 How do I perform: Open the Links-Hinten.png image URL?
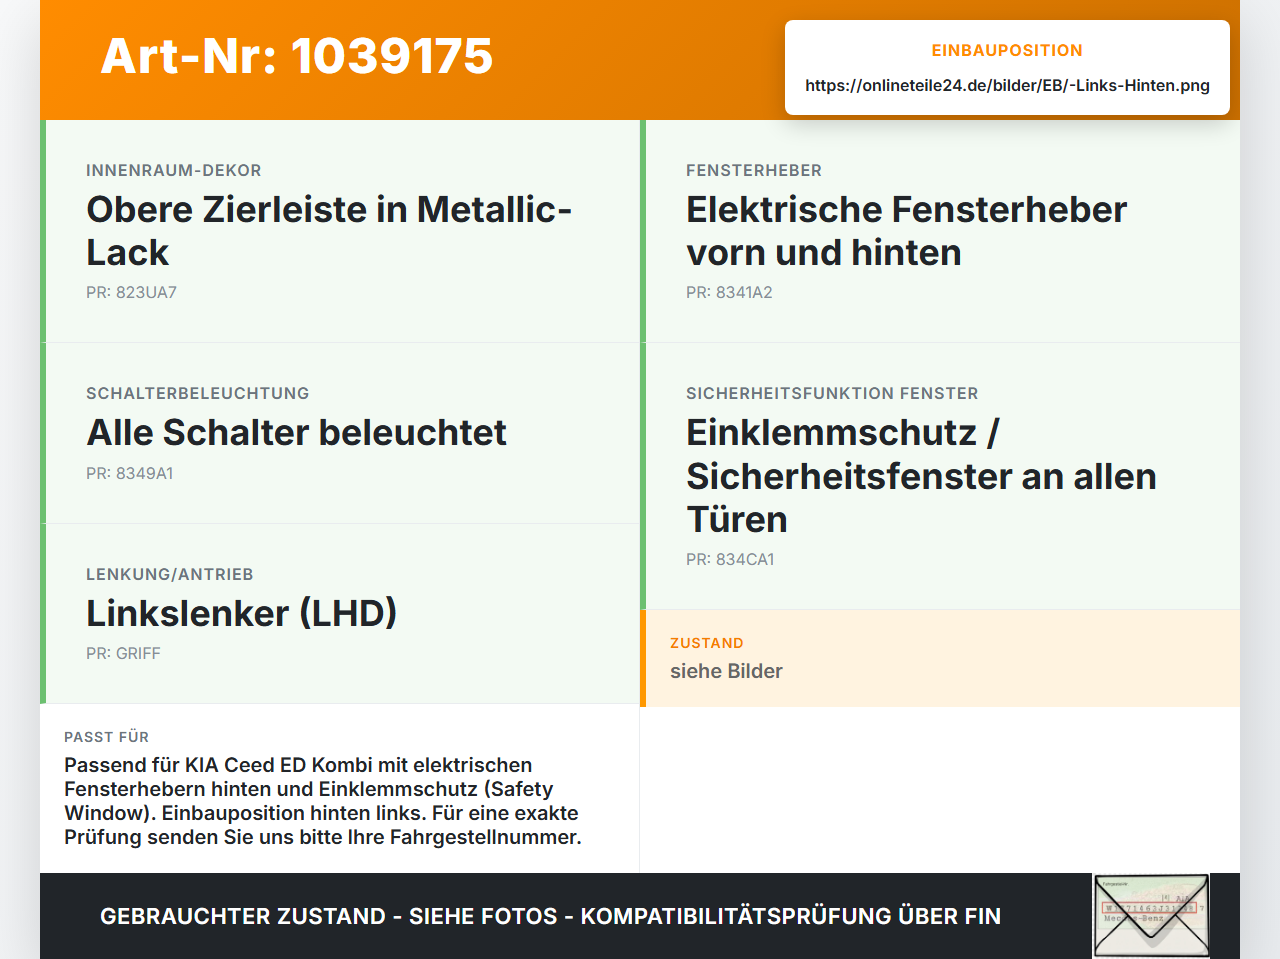pyautogui.click(x=1007, y=85)
